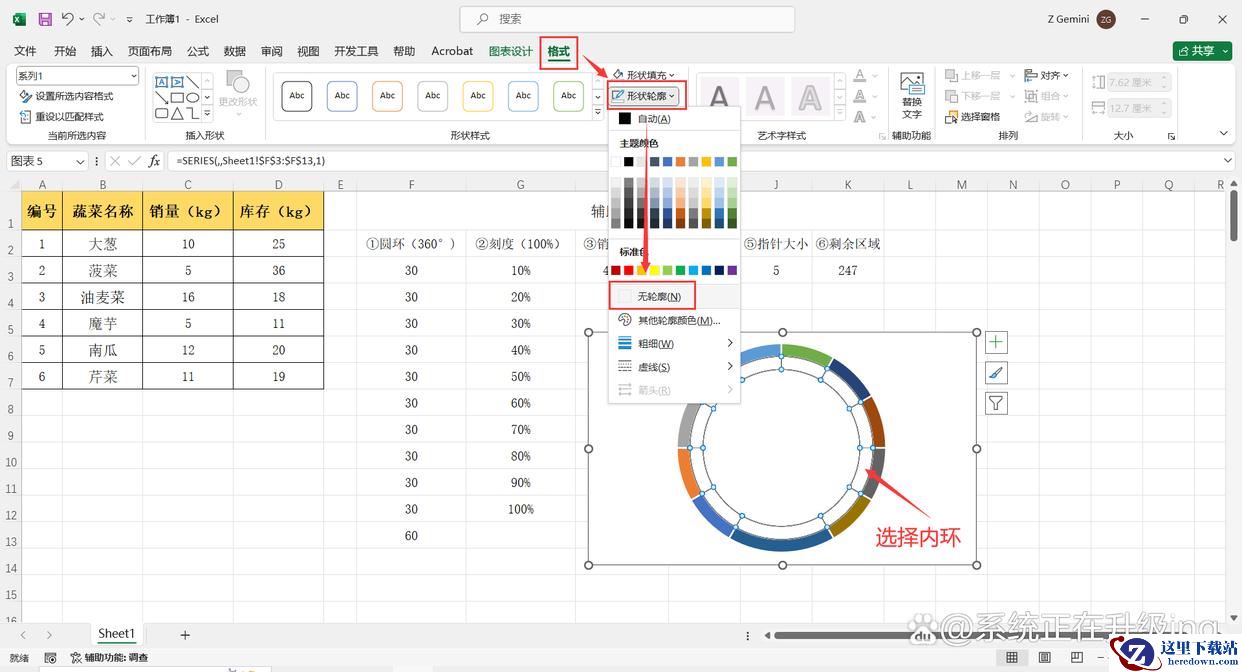Open Chart Styles paintbrush button
Screen dimensions: 1242x672
click(996, 373)
